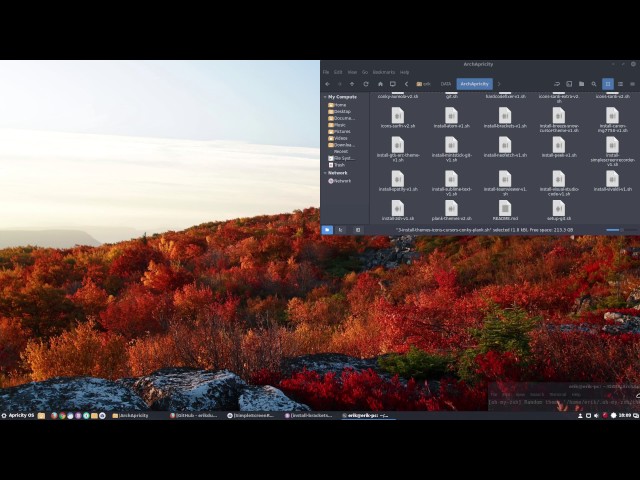640x480 pixels.
Task: Select the install-visual-studio-code-v1.sh file
Action: pyautogui.click(x=558, y=183)
